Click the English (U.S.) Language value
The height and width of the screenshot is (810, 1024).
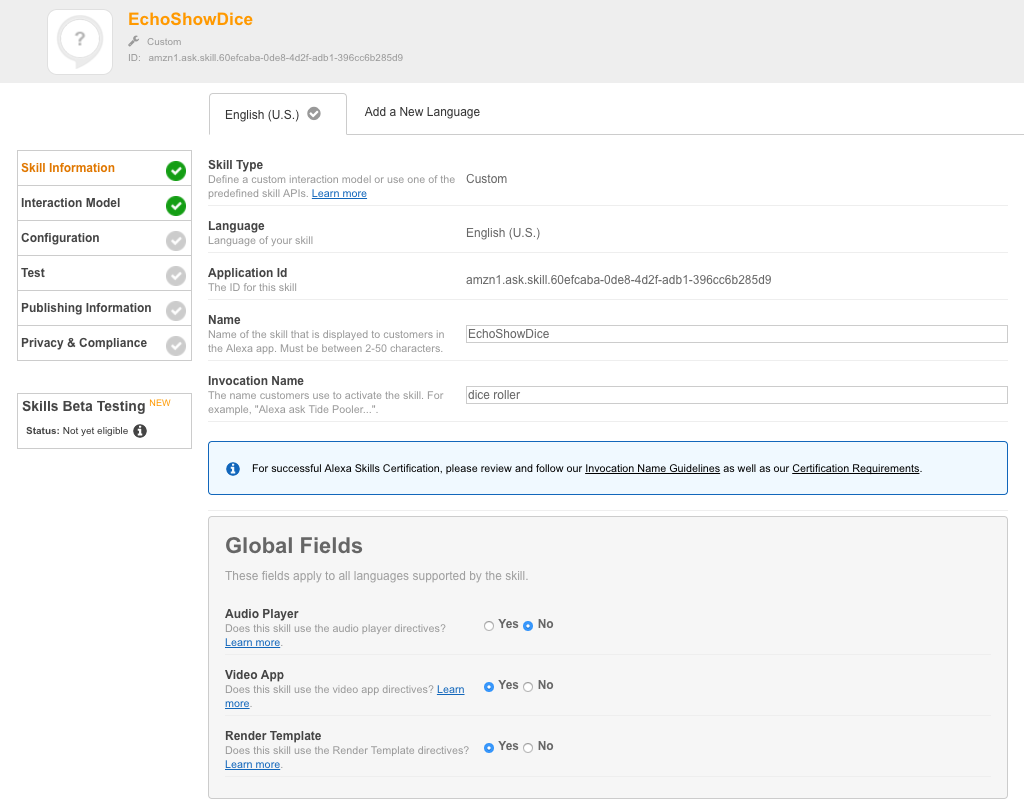tap(503, 233)
